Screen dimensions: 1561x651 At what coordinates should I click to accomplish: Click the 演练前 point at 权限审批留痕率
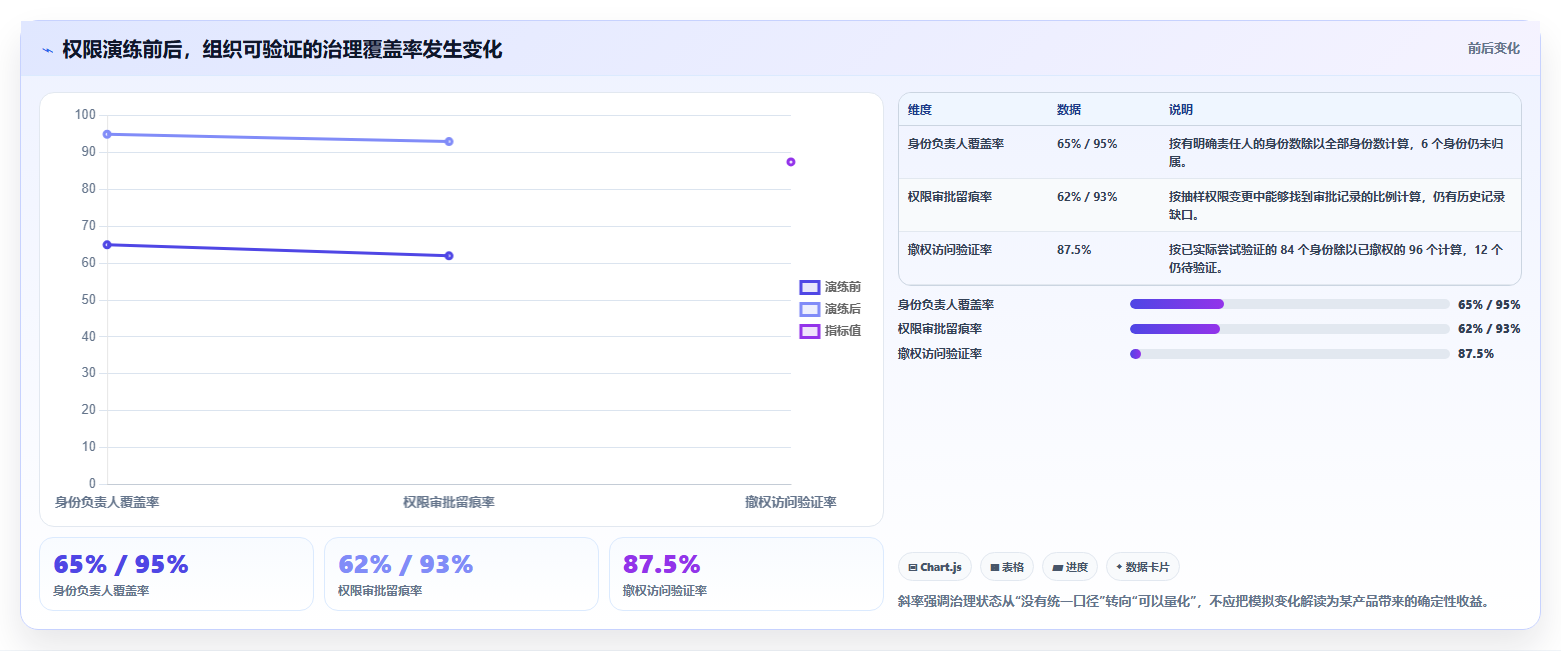click(x=449, y=256)
